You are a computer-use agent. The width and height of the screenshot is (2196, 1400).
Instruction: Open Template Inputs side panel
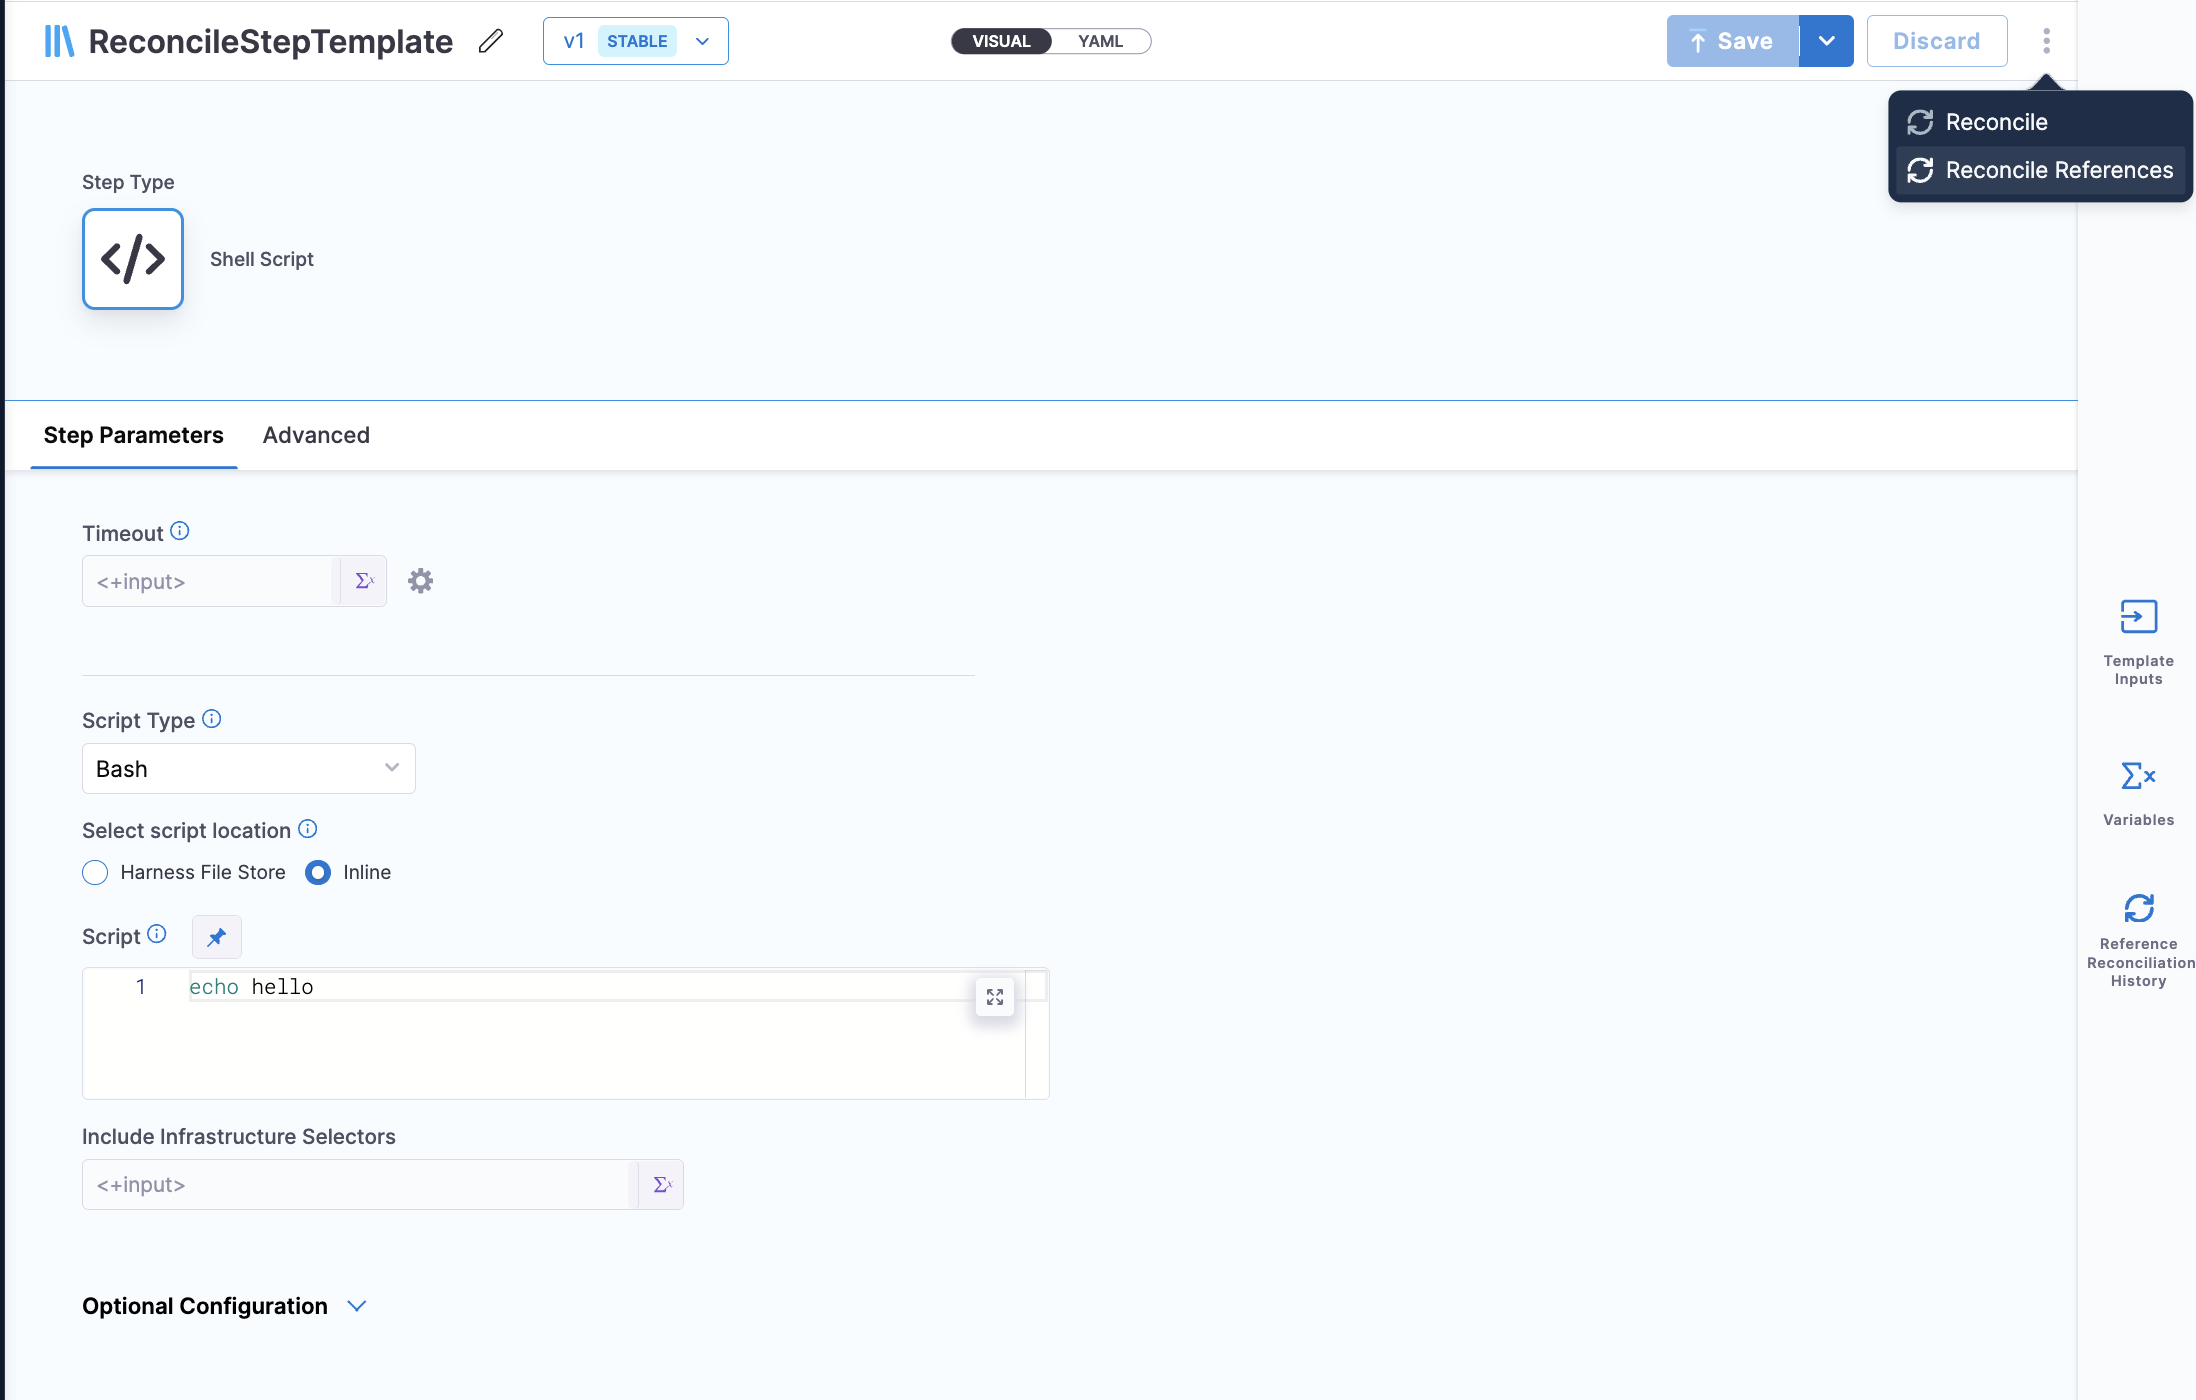pyautogui.click(x=2138, y=641)
